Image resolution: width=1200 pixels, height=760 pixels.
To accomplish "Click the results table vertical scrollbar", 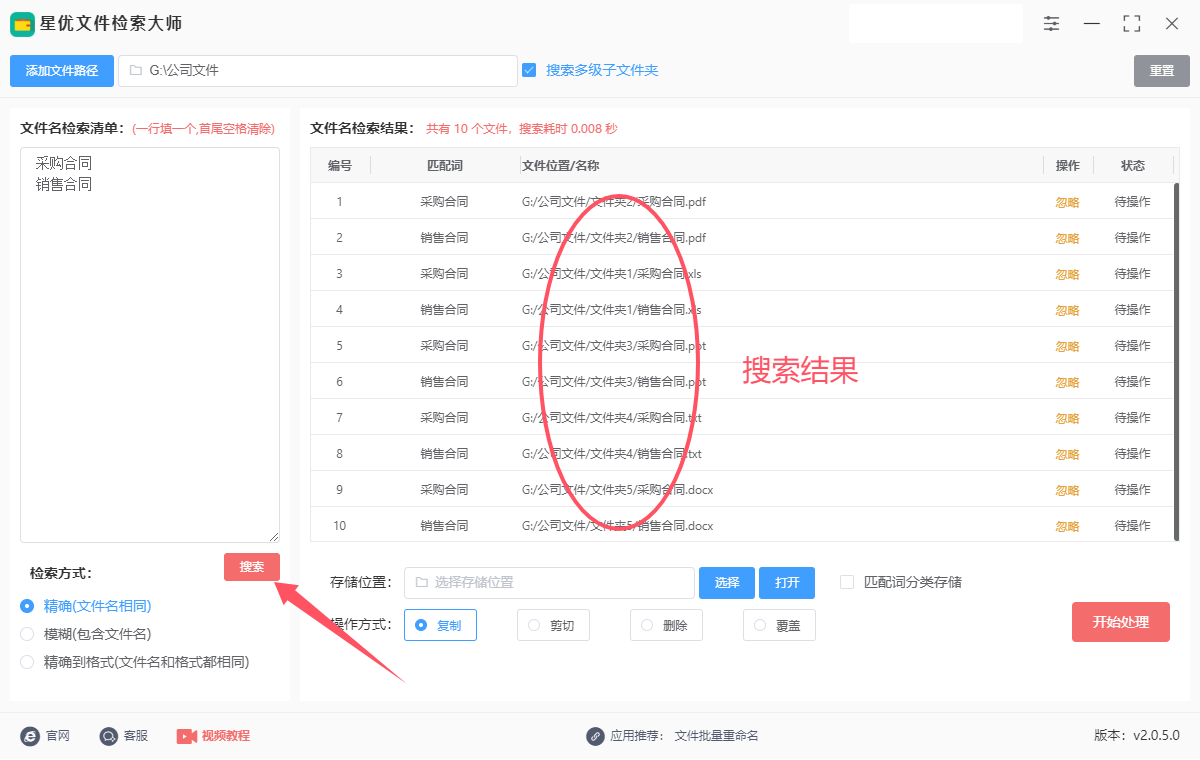I will coord(1177,360).
